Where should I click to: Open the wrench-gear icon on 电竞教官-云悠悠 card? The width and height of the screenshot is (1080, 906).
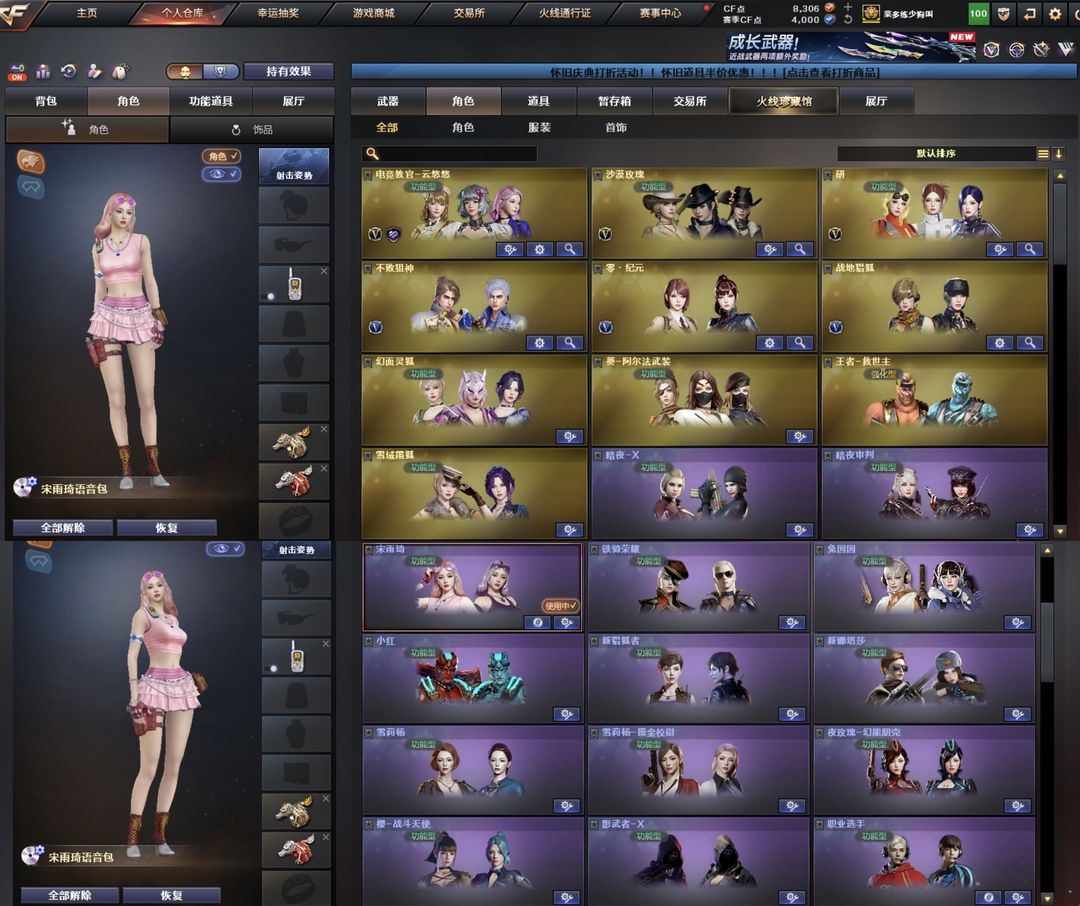coord(510,249)
